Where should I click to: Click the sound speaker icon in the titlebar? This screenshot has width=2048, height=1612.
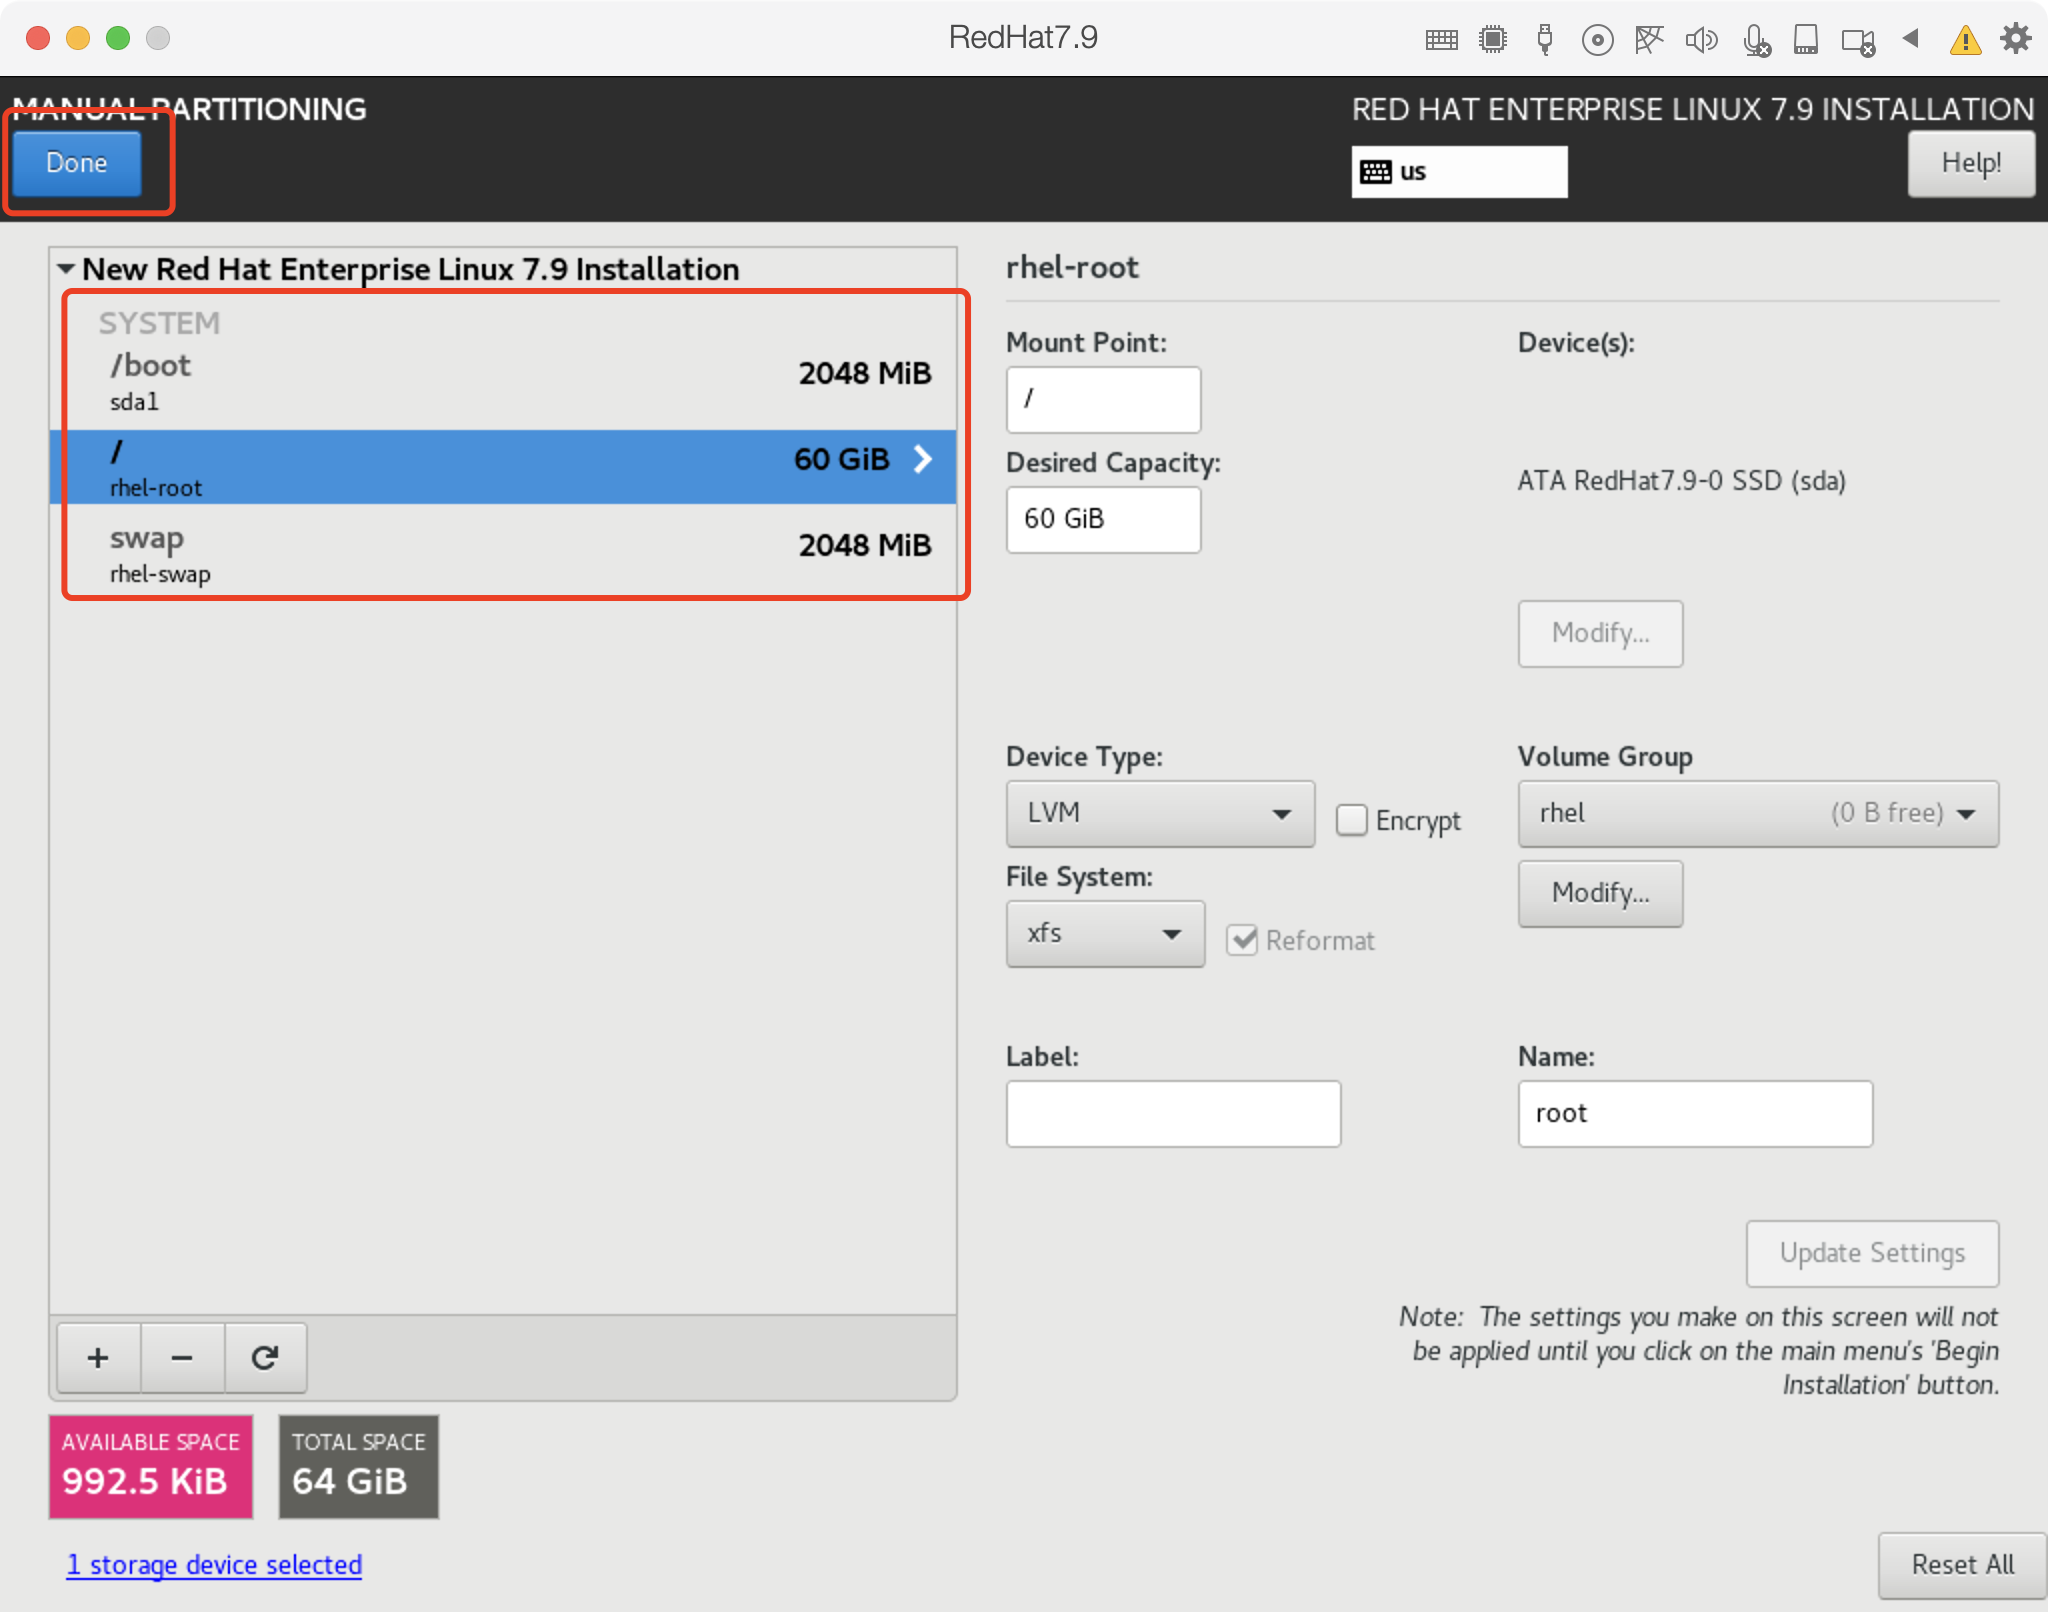[1700, 40]
